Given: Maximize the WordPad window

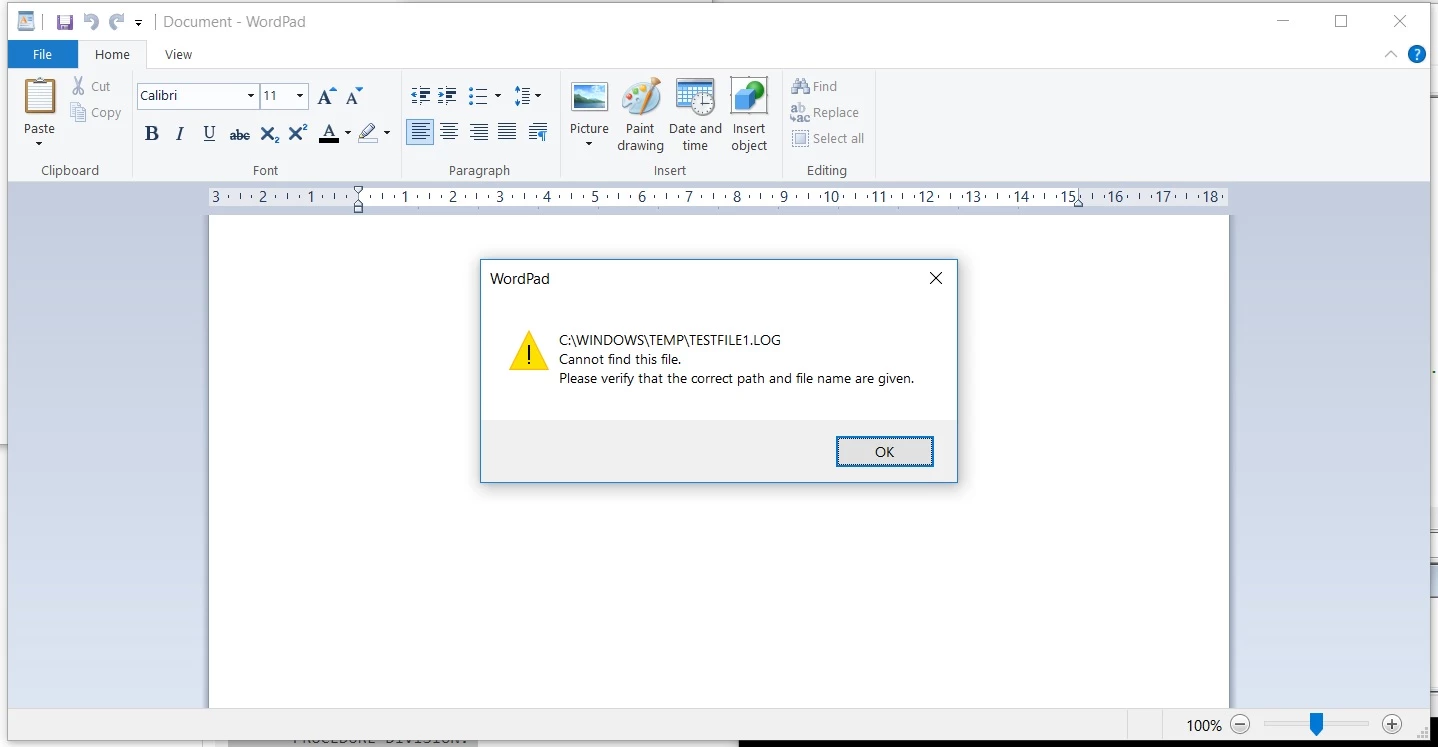Looking at the screenshot, I should tap(1341, 22).
